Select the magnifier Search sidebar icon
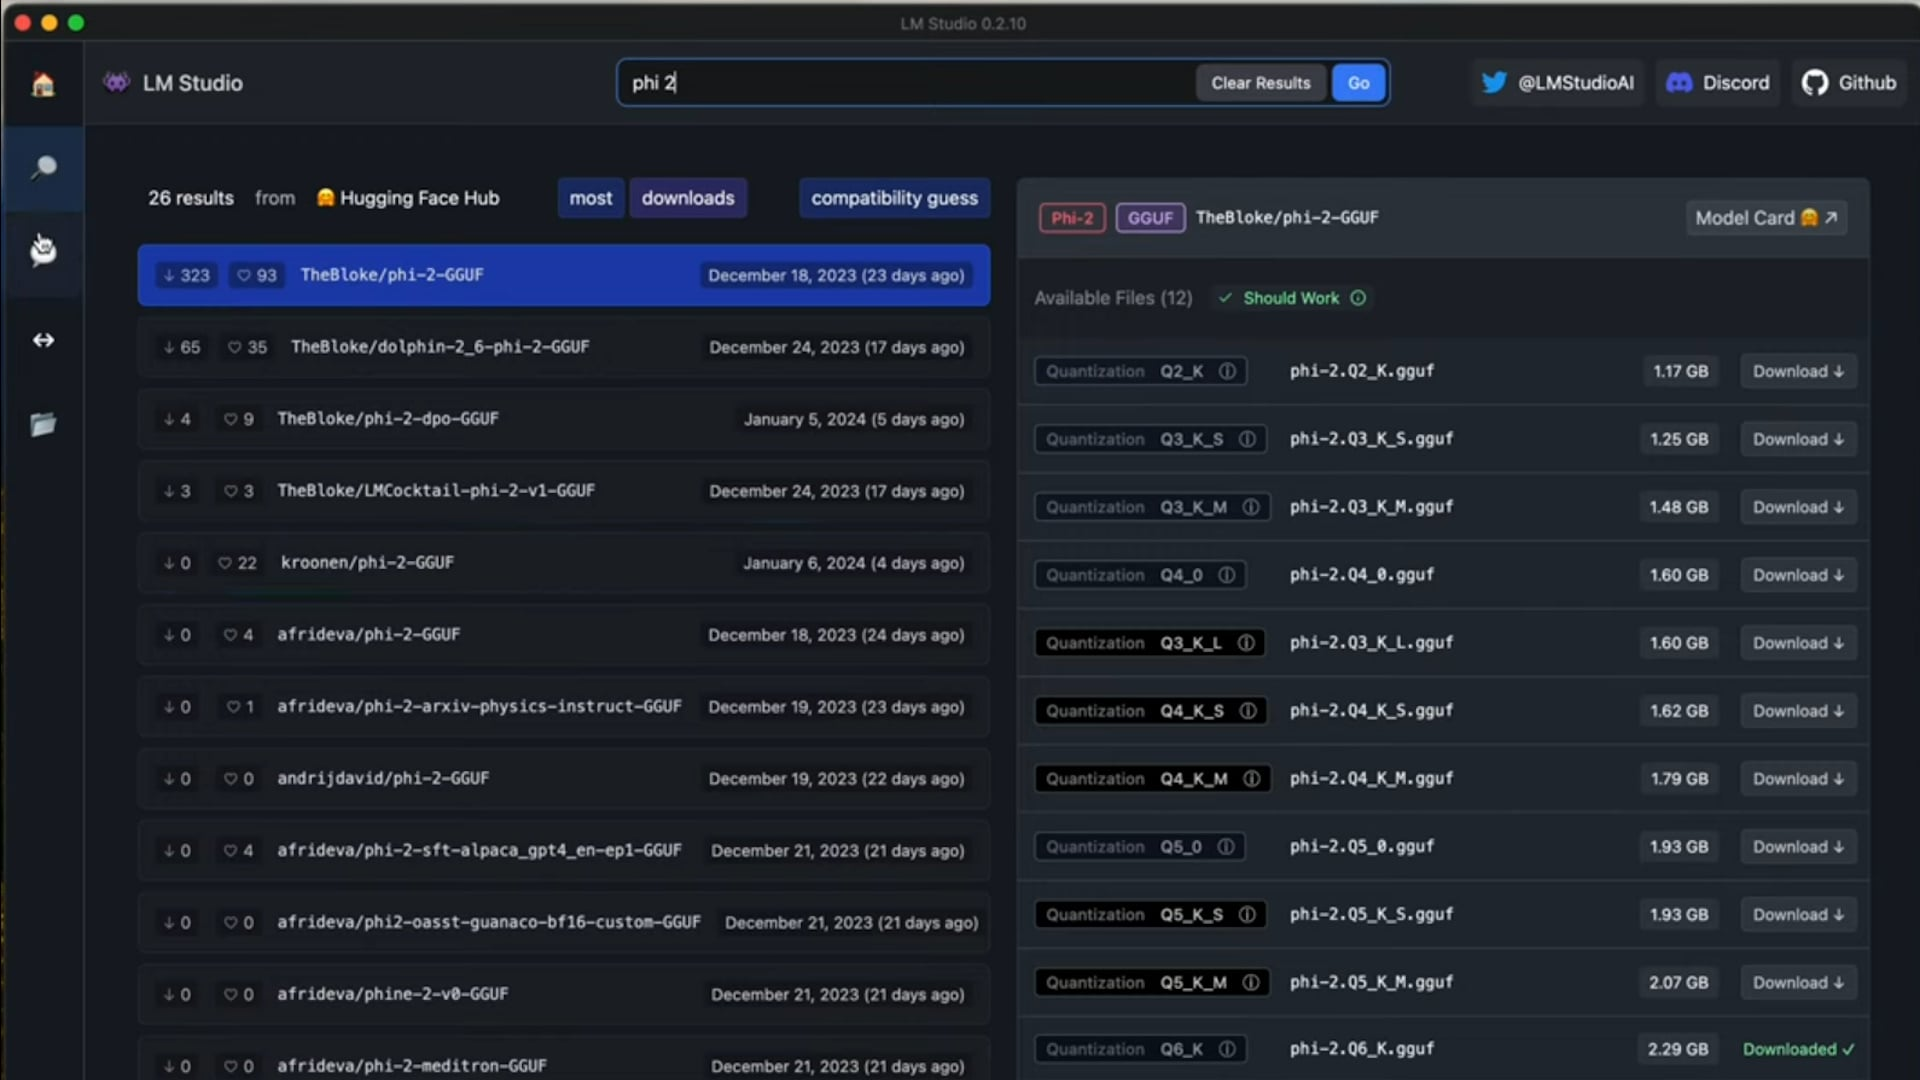The image size is (1920, 1080). [43, 167]
